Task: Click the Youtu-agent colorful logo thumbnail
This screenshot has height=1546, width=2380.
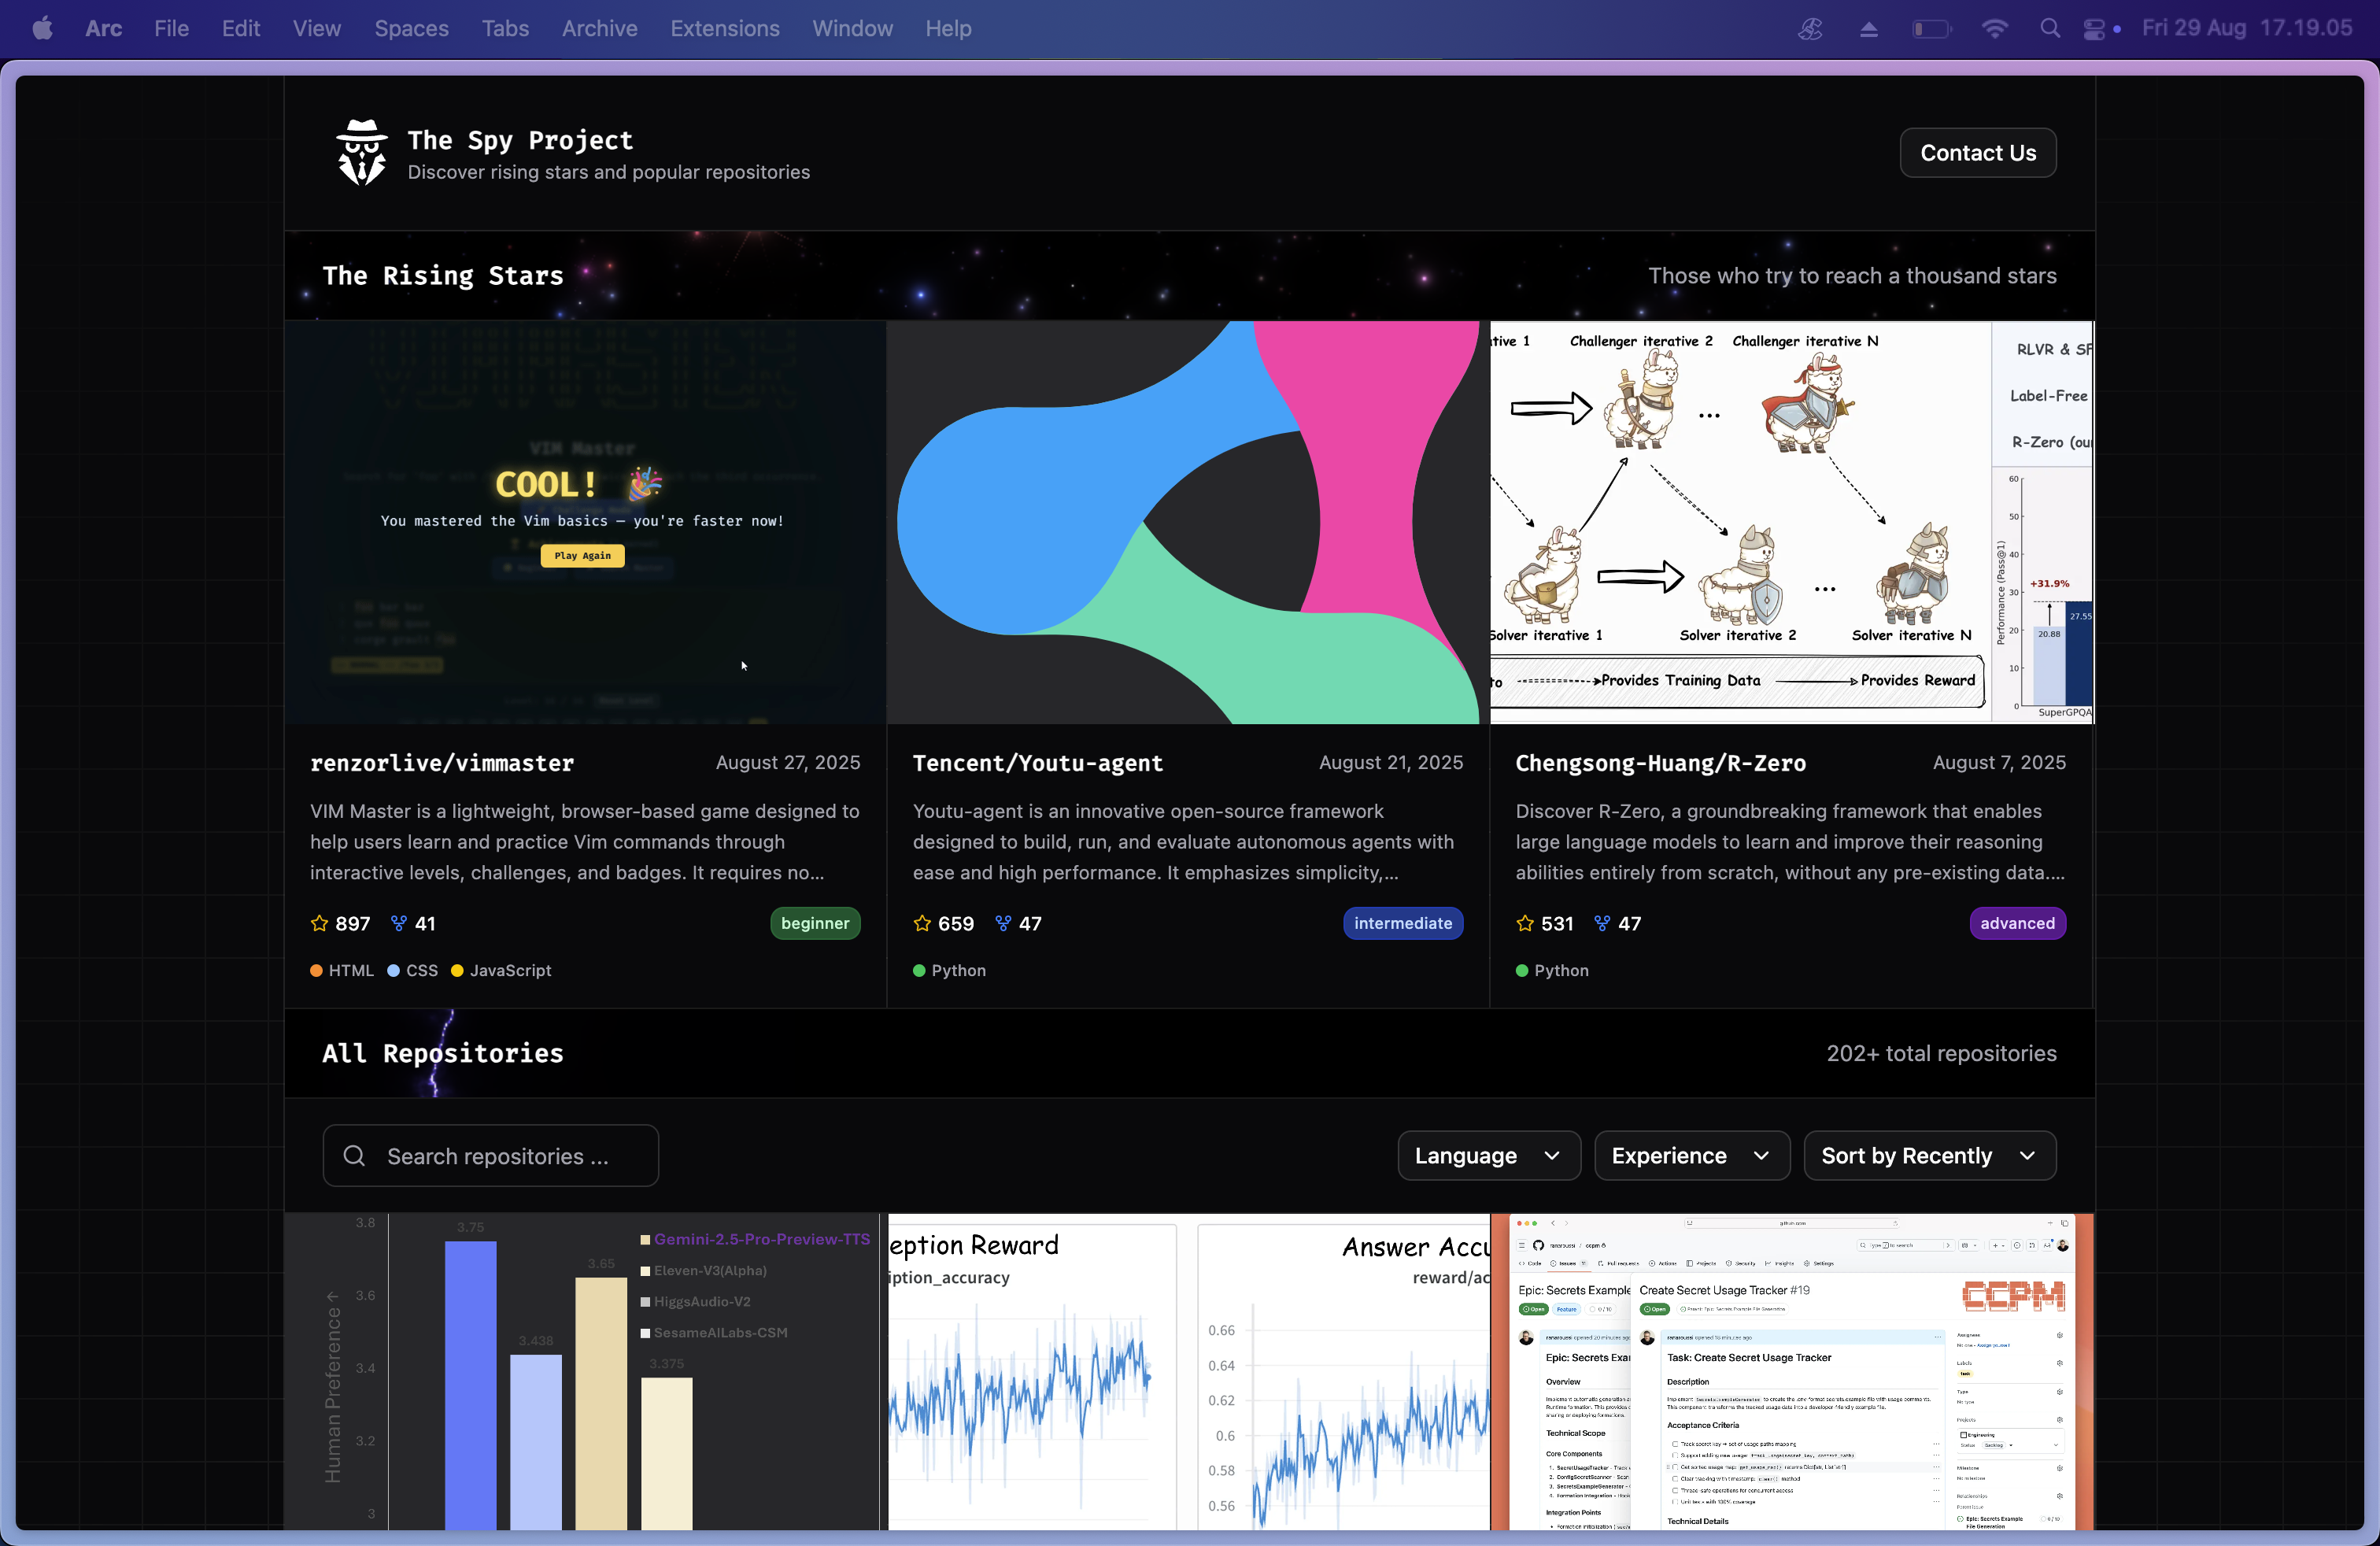Action: (1188, 522)
